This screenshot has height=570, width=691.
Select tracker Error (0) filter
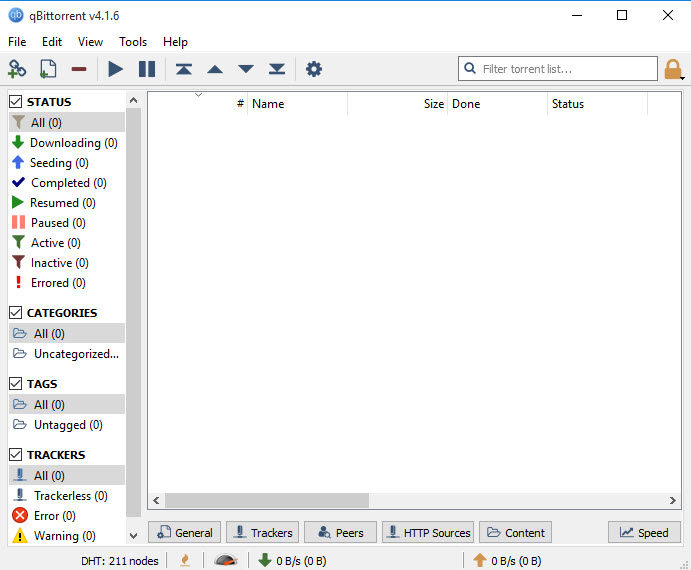67,515
